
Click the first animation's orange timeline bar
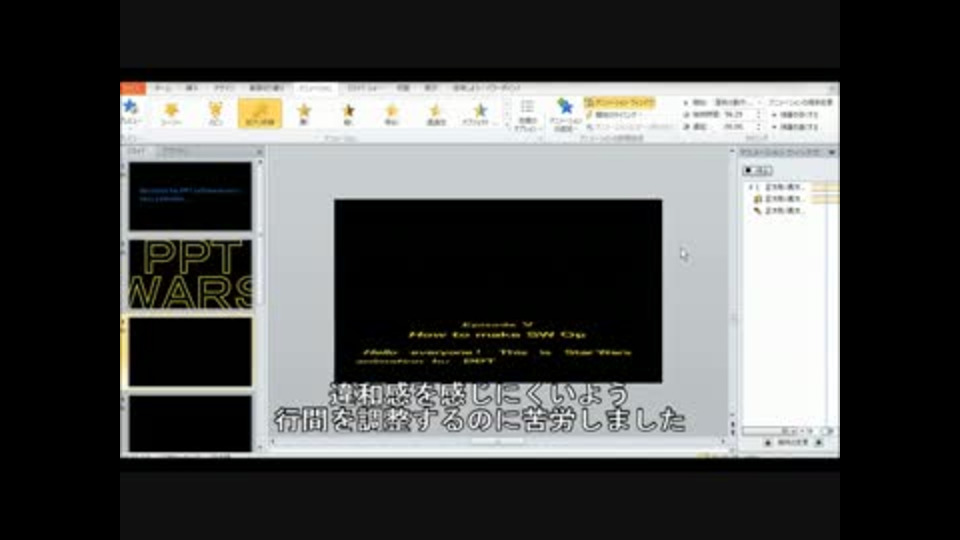tap(825, 187)
